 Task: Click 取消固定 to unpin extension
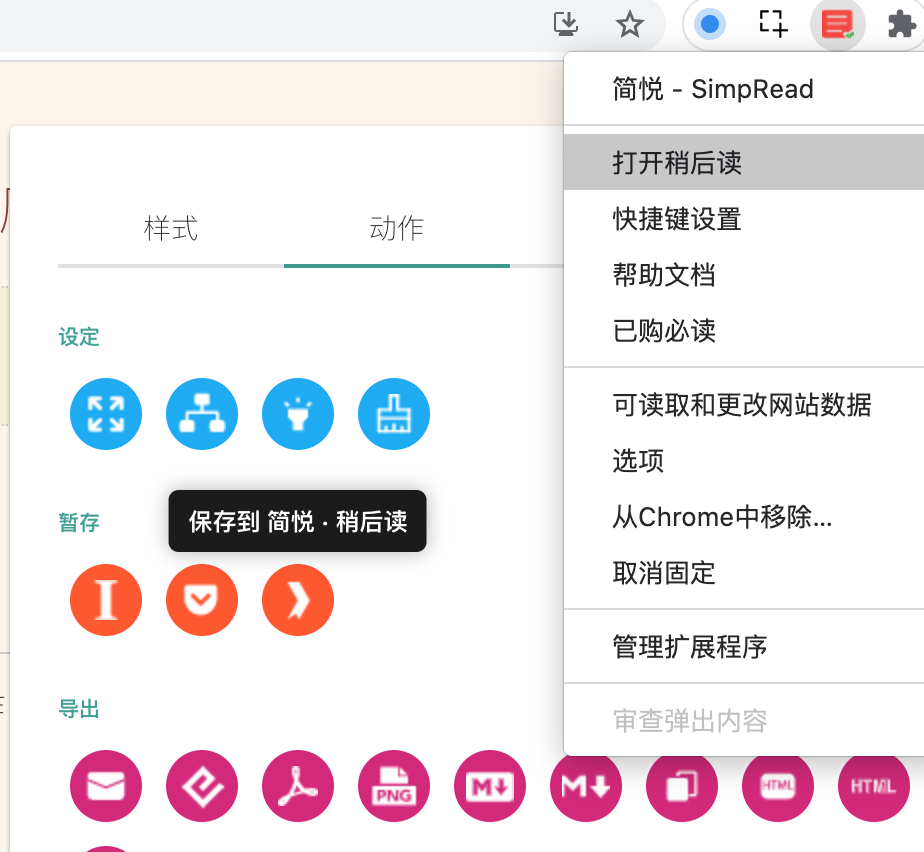[x=744, y=573]
